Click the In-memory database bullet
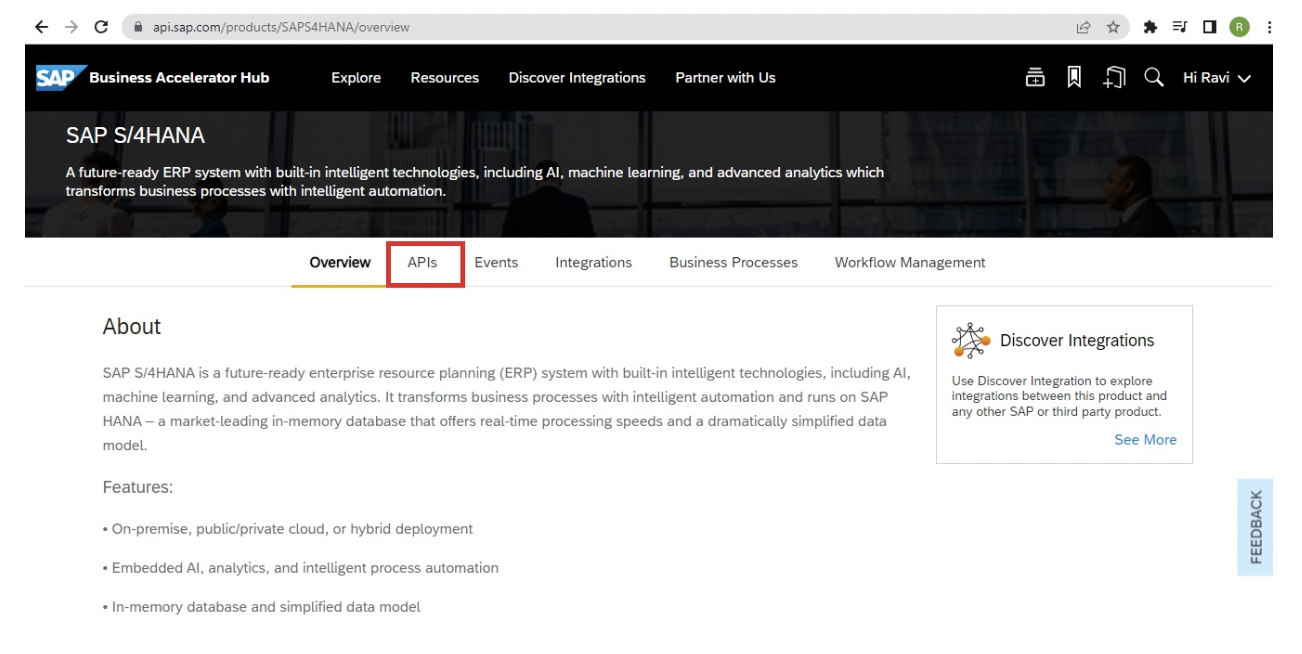Screen dimensions: 1302x654 tap(261, 607)
